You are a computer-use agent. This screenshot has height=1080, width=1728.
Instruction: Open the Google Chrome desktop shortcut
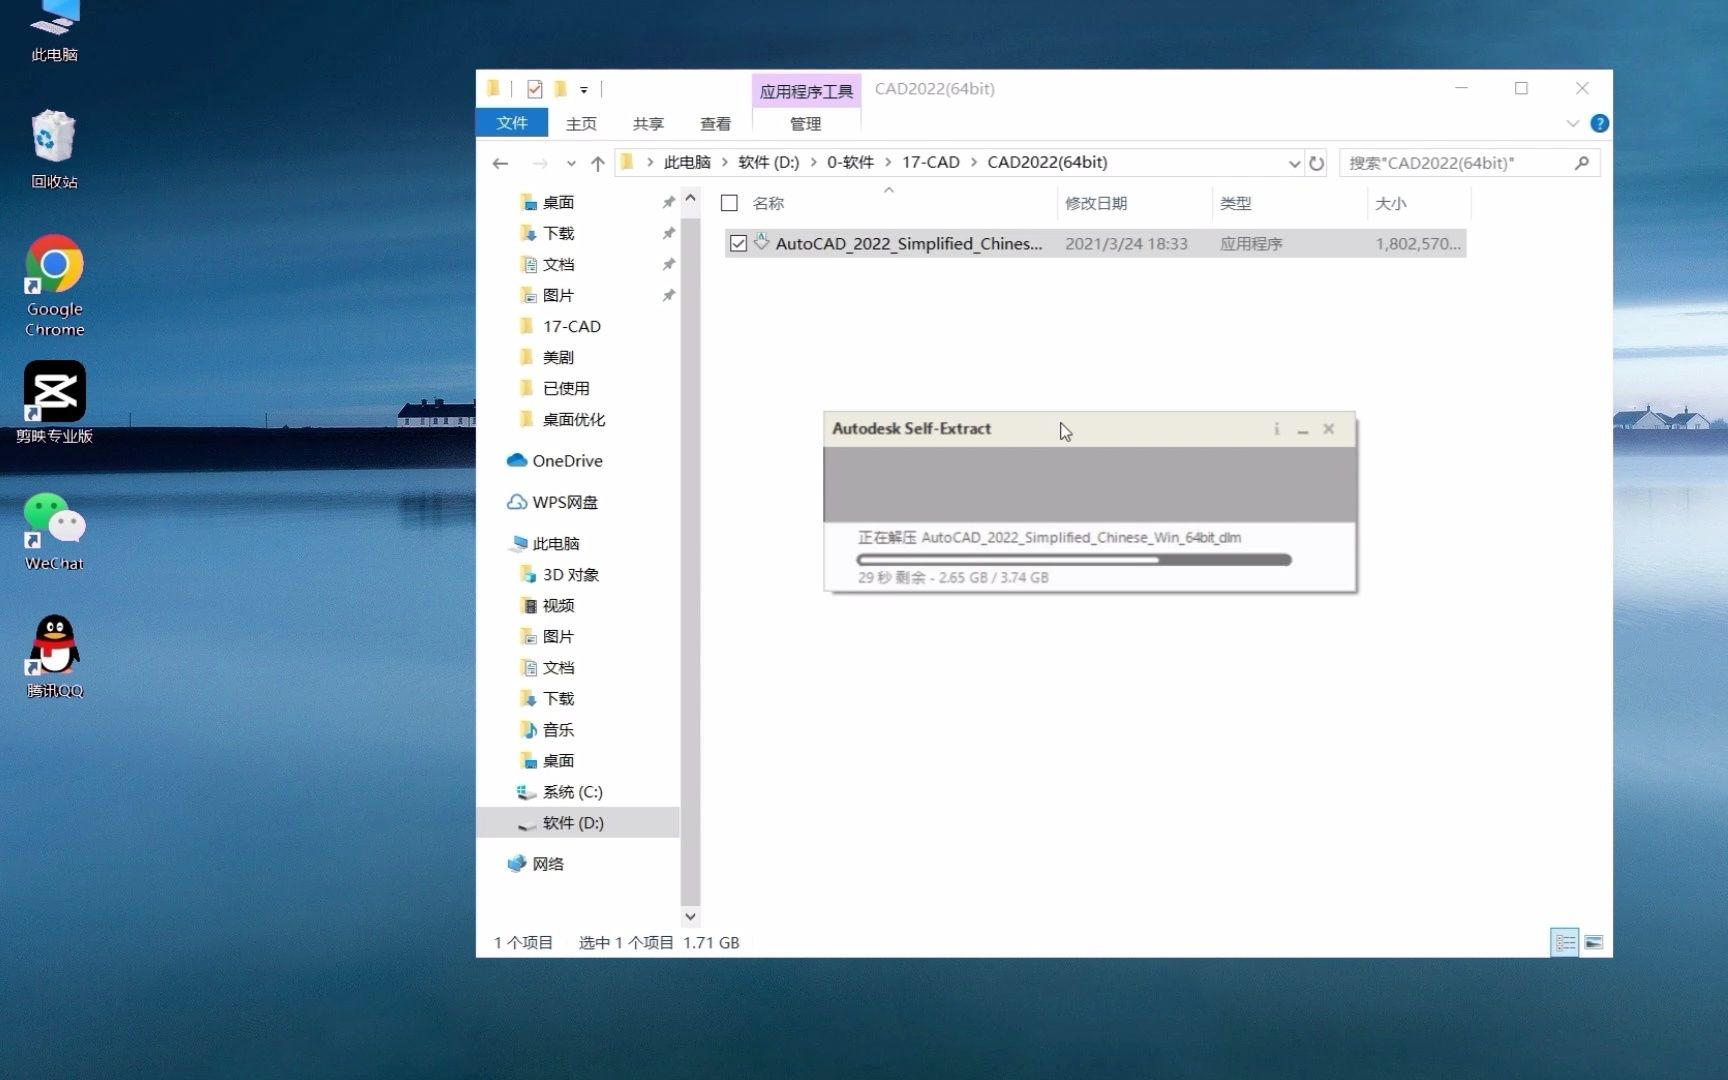pyautogui.click(x=54, y=286)
